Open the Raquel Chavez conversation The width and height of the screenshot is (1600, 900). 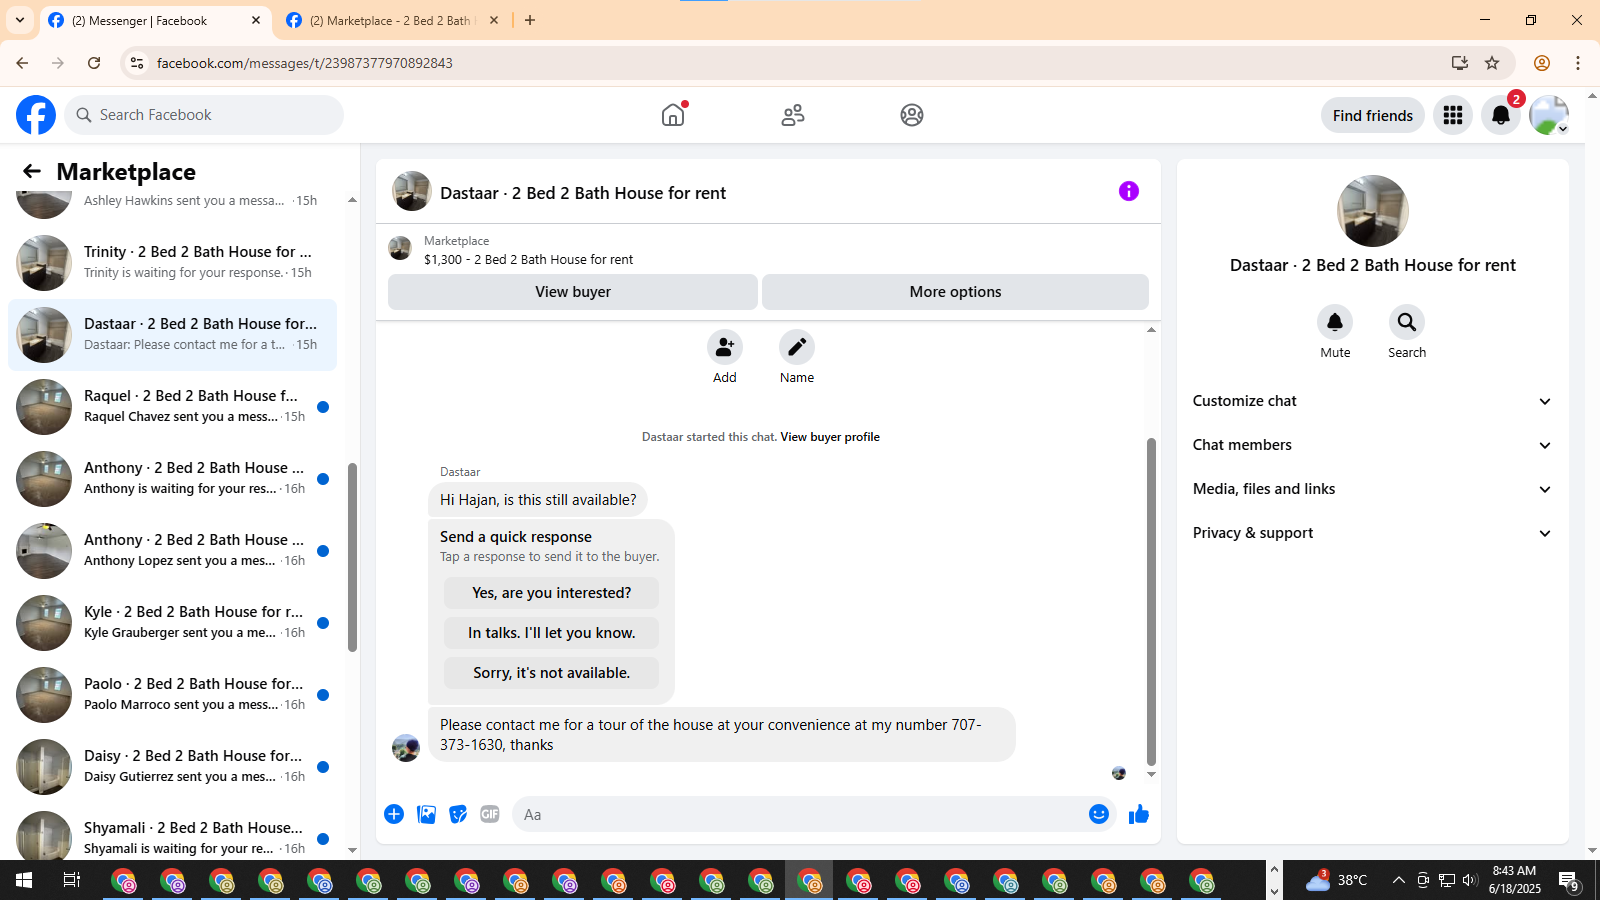[x=172, y=406]
